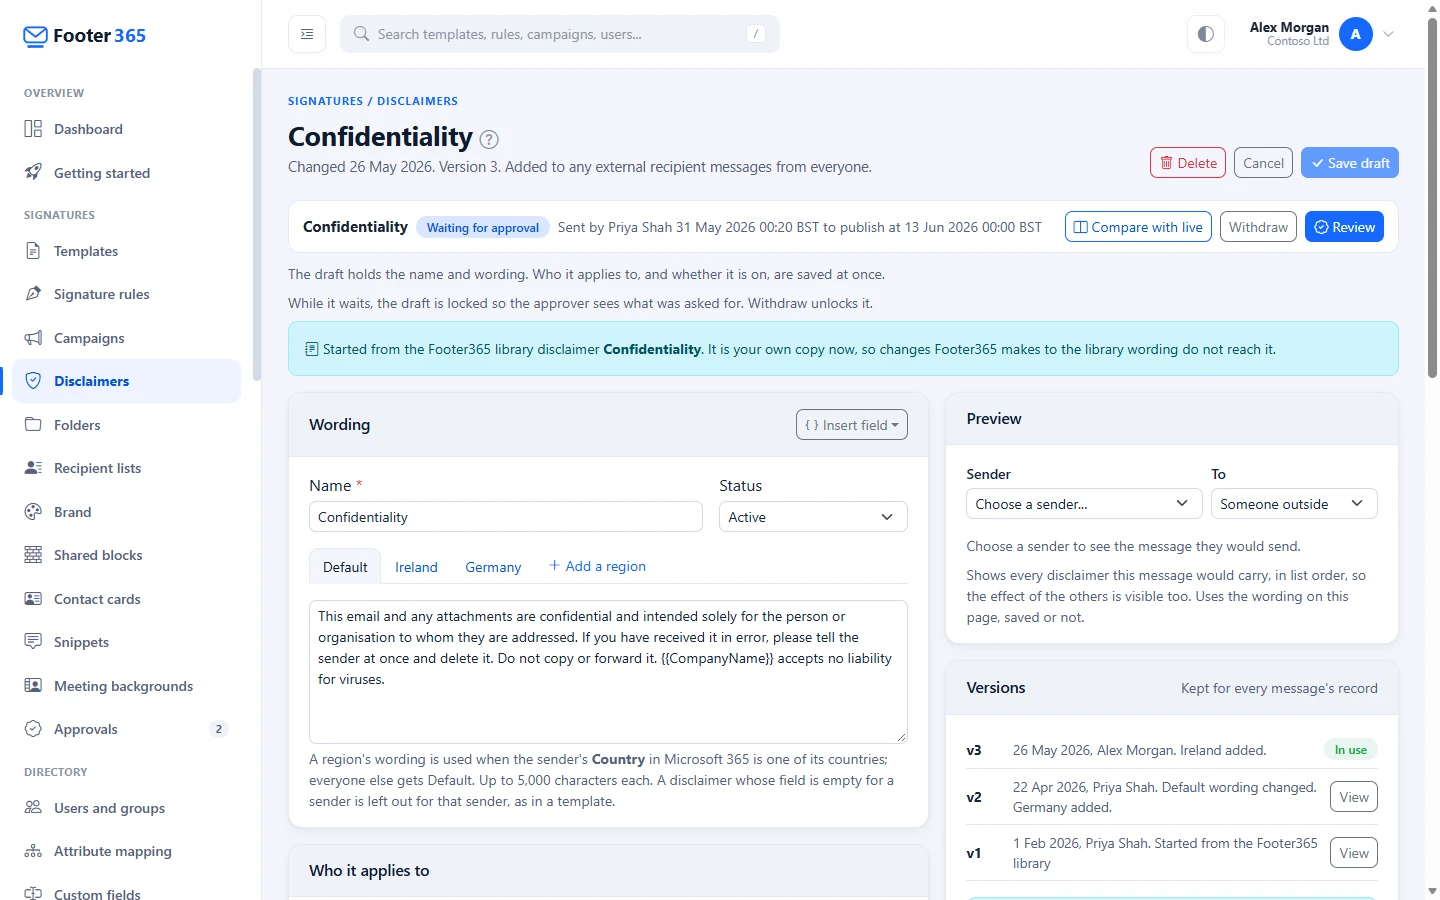Open Approvals with 2 pending
1440x900 pixels.
coord(126,729)
